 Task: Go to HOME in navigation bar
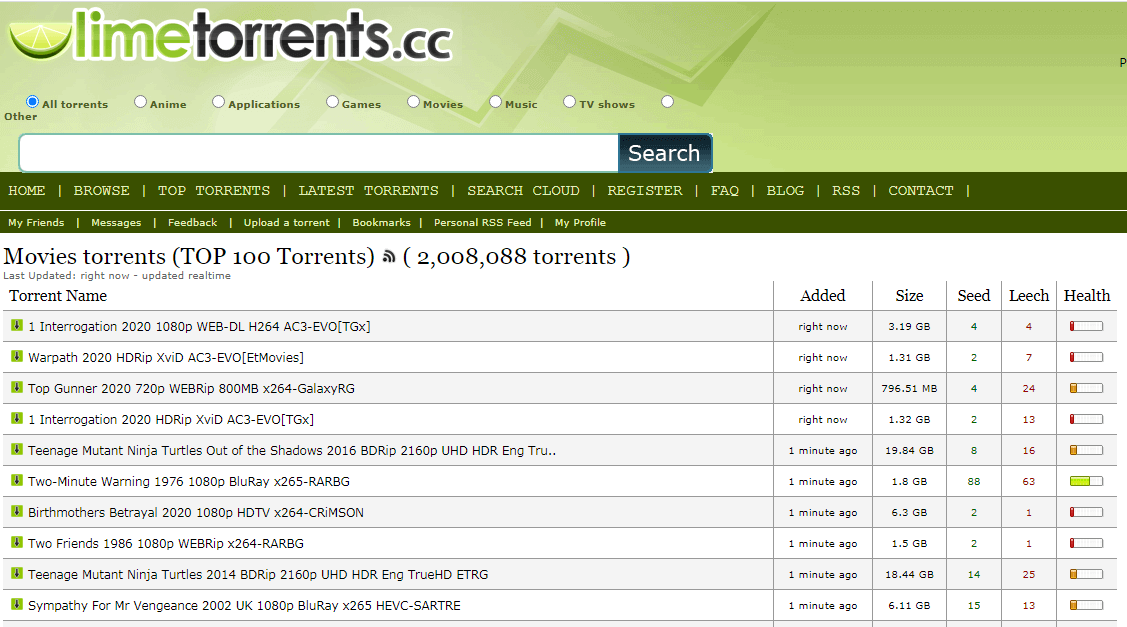click(27, 191)
